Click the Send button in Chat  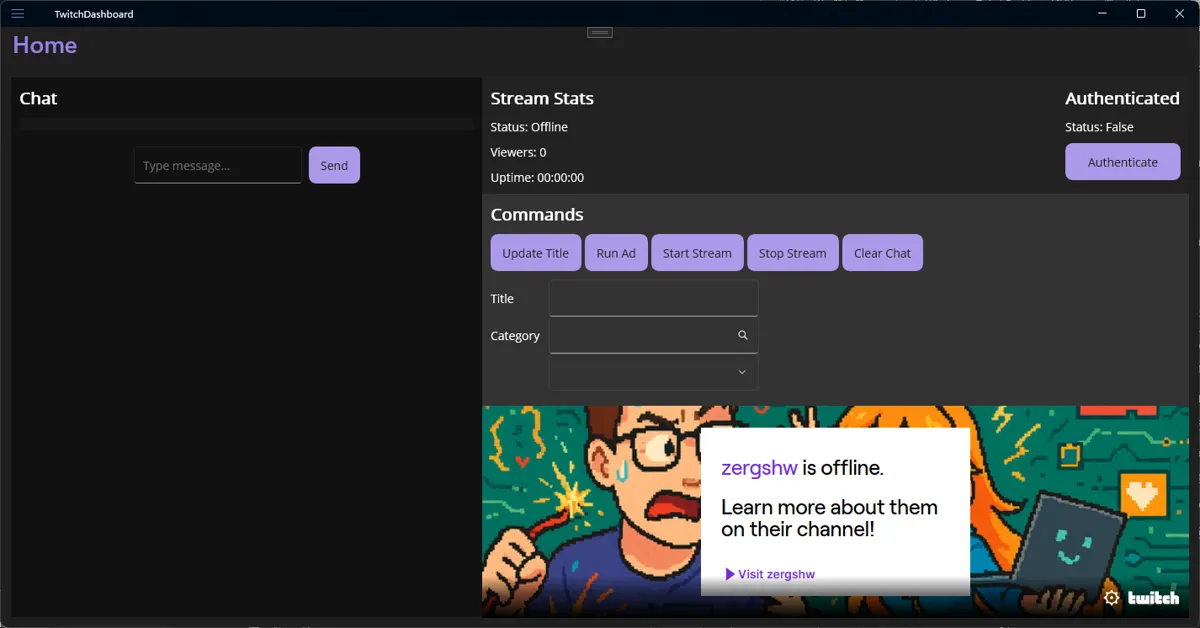[334, 165]
